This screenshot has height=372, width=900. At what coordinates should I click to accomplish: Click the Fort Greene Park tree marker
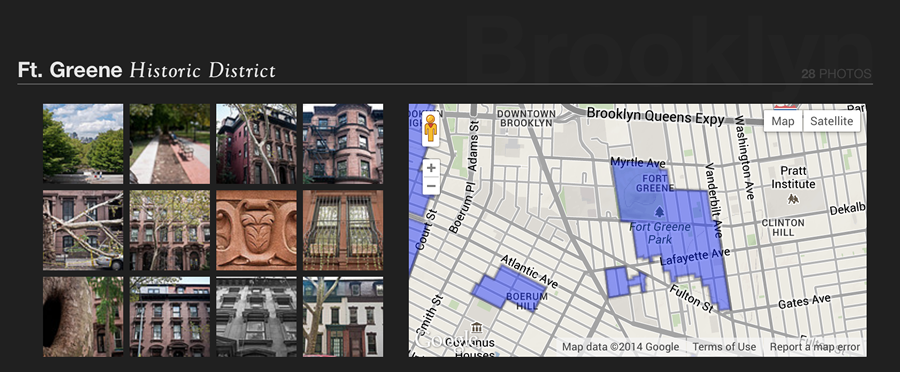point(659,212)
